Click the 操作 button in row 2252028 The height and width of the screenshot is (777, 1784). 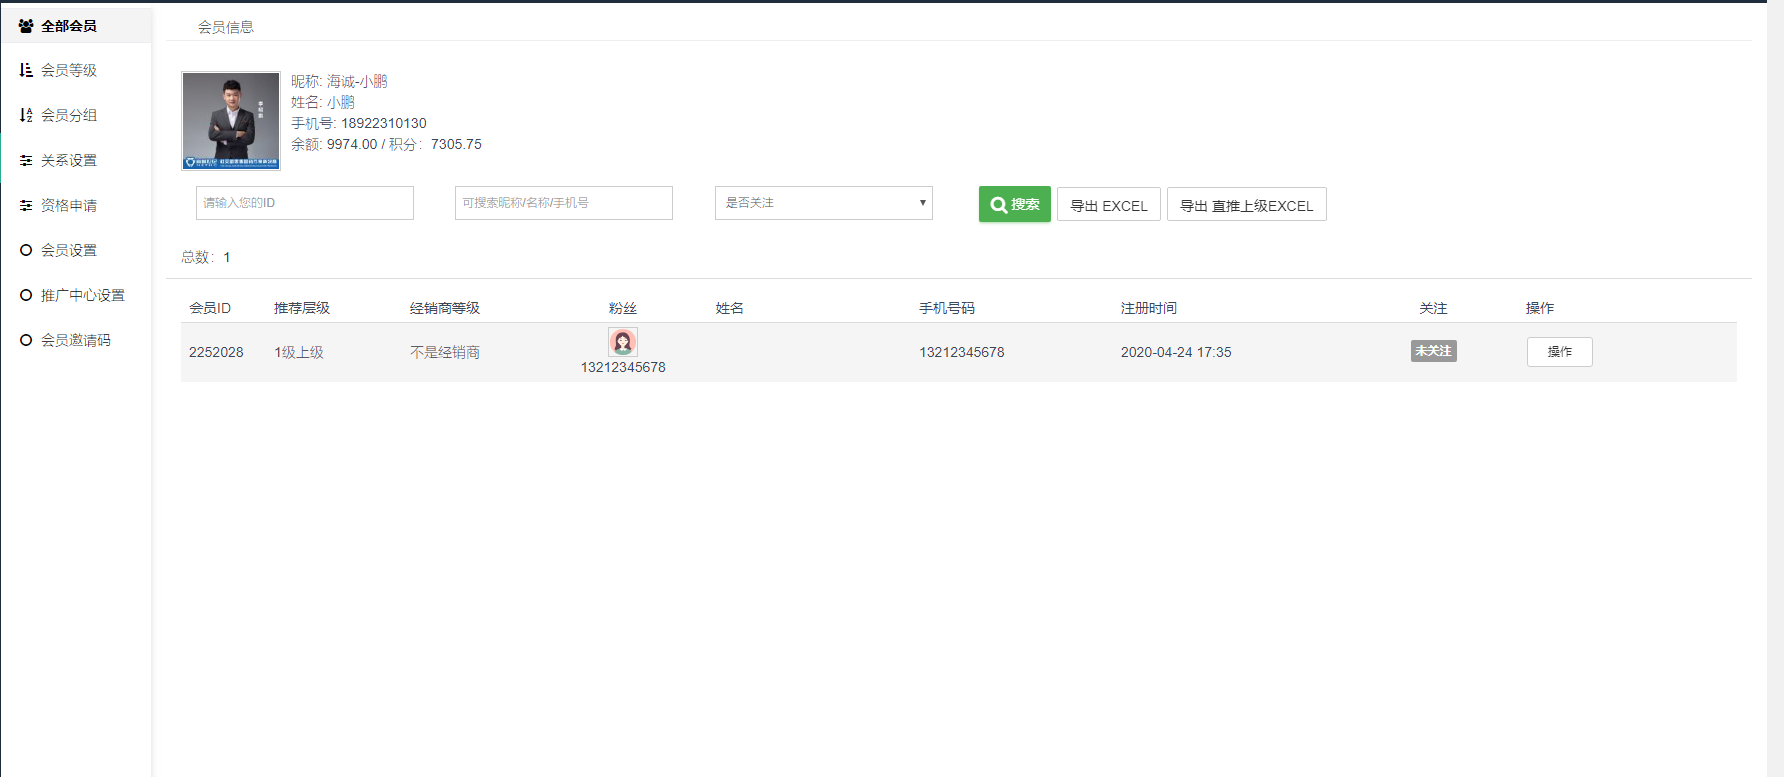[1560, 352]
